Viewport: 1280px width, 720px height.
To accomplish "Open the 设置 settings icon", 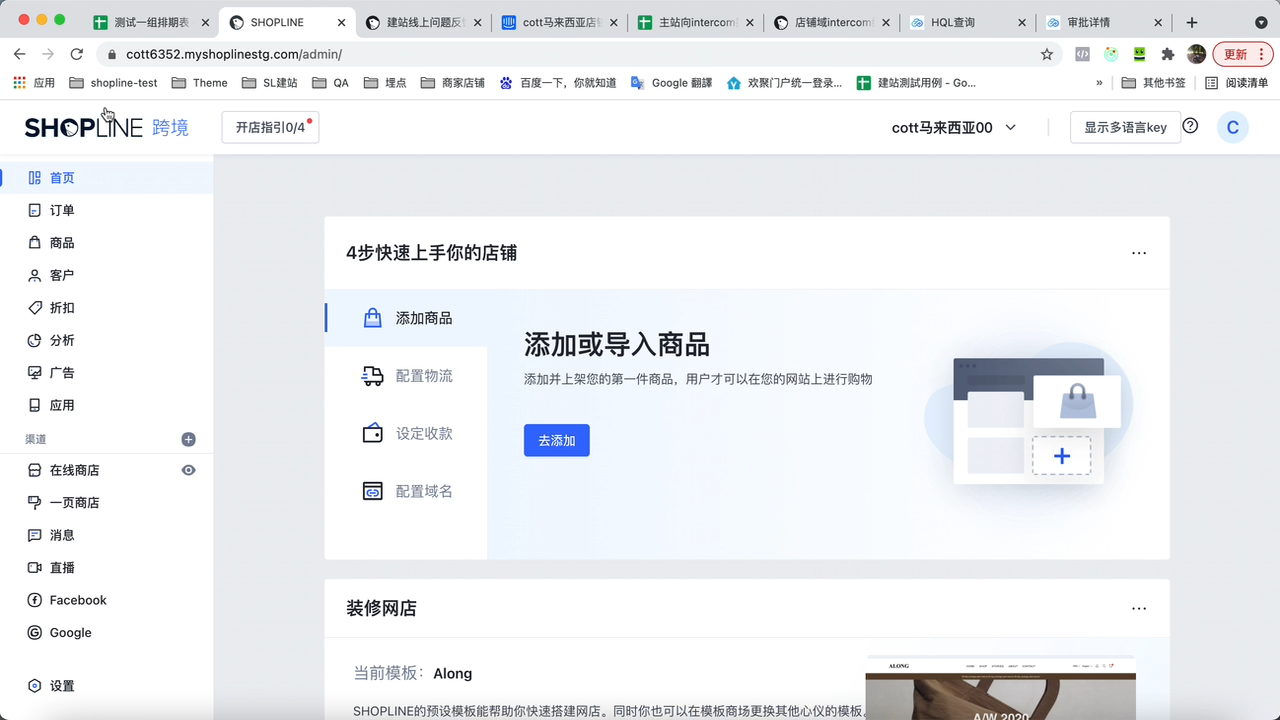I will coord(35,686).
